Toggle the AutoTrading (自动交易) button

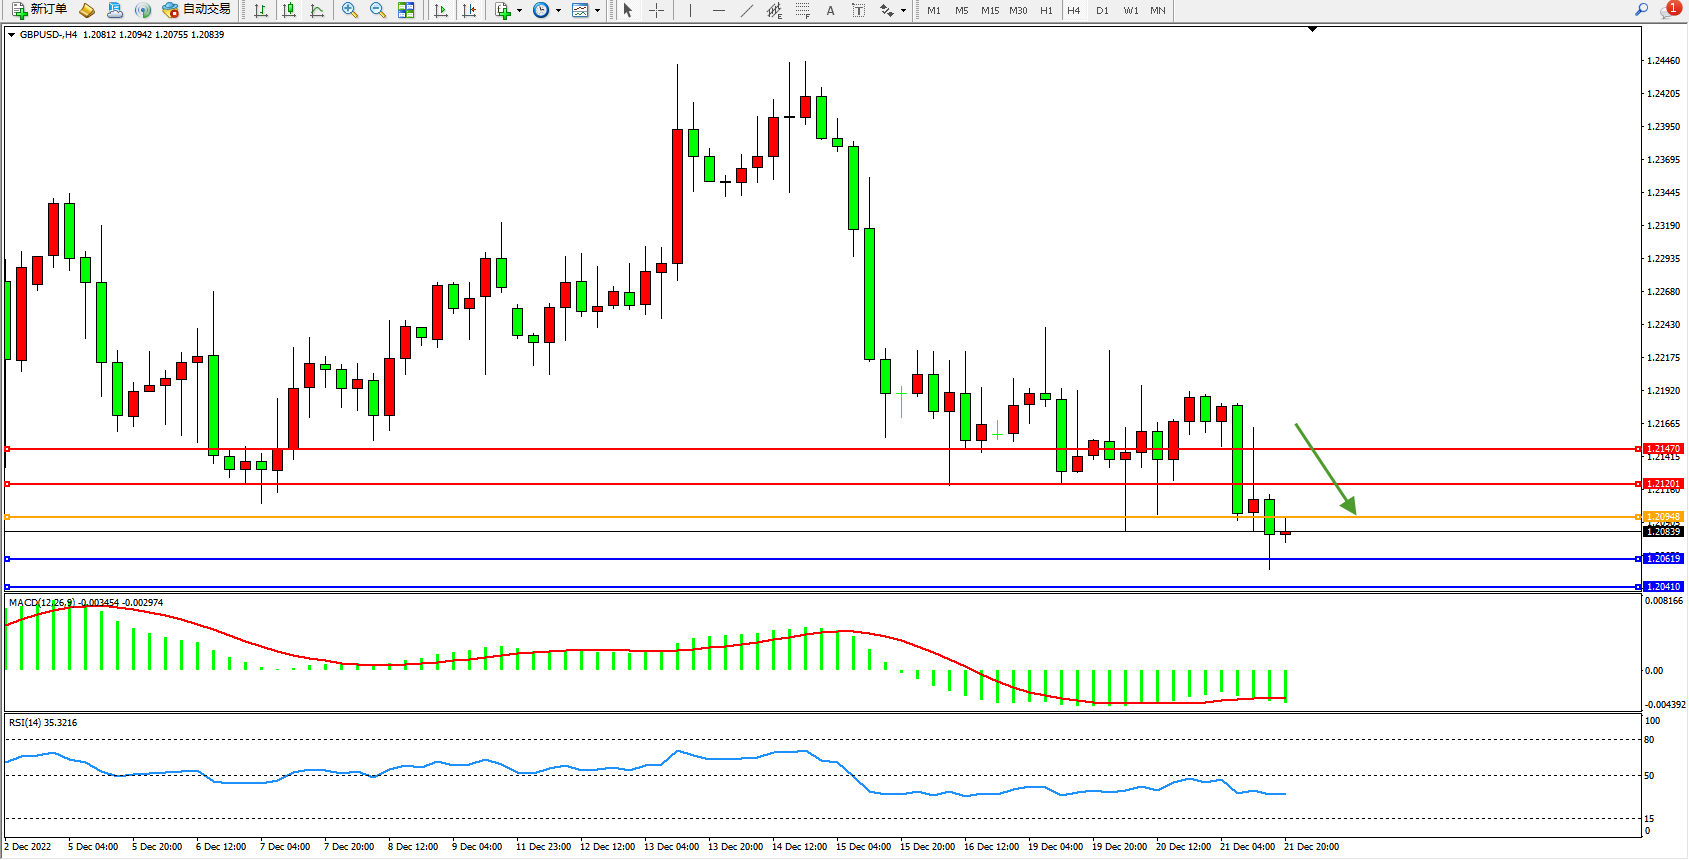click(x=197, y=10)
